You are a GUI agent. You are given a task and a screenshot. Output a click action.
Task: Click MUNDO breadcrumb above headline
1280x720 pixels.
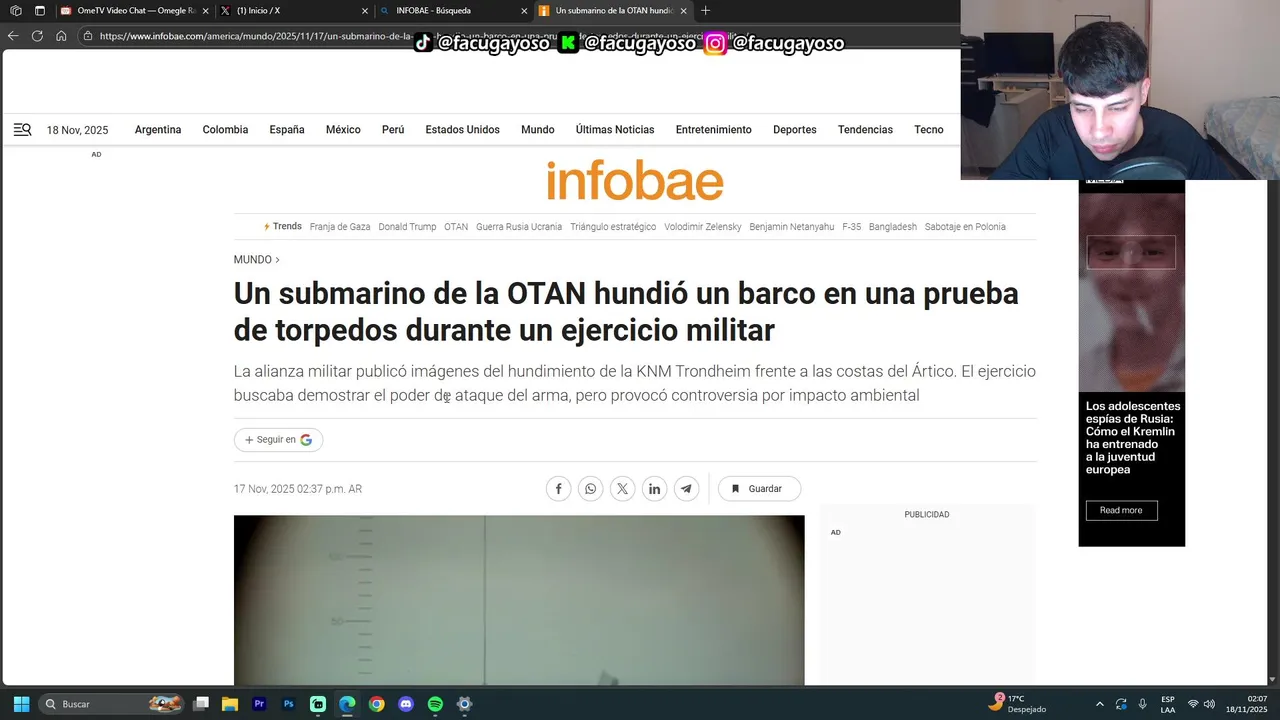pyautogui.click(x=253, y=259)
